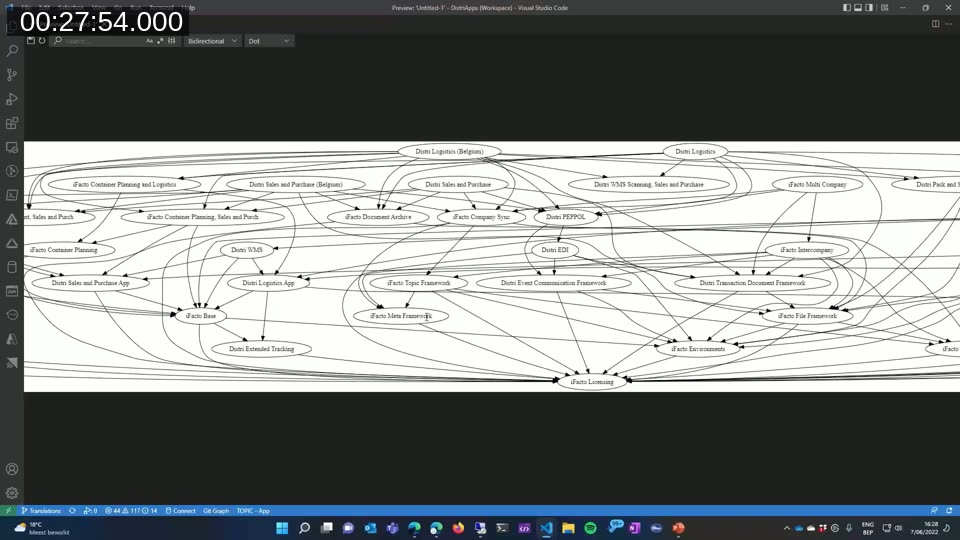
Task: Open the notifications bell in status bar
Action: (949, 511)
